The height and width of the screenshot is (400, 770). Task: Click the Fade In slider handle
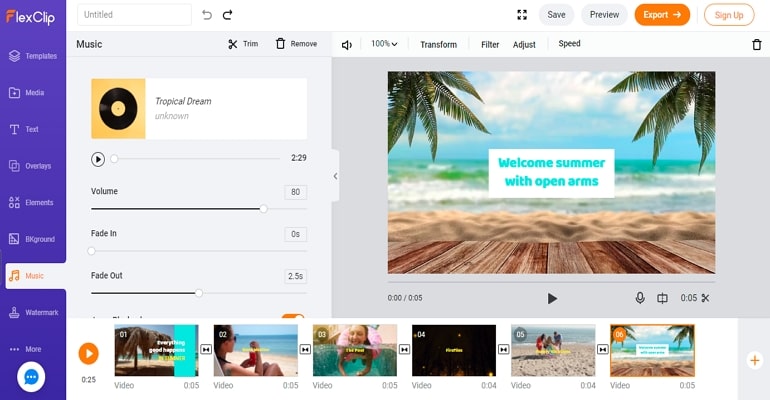pos(91,251)
